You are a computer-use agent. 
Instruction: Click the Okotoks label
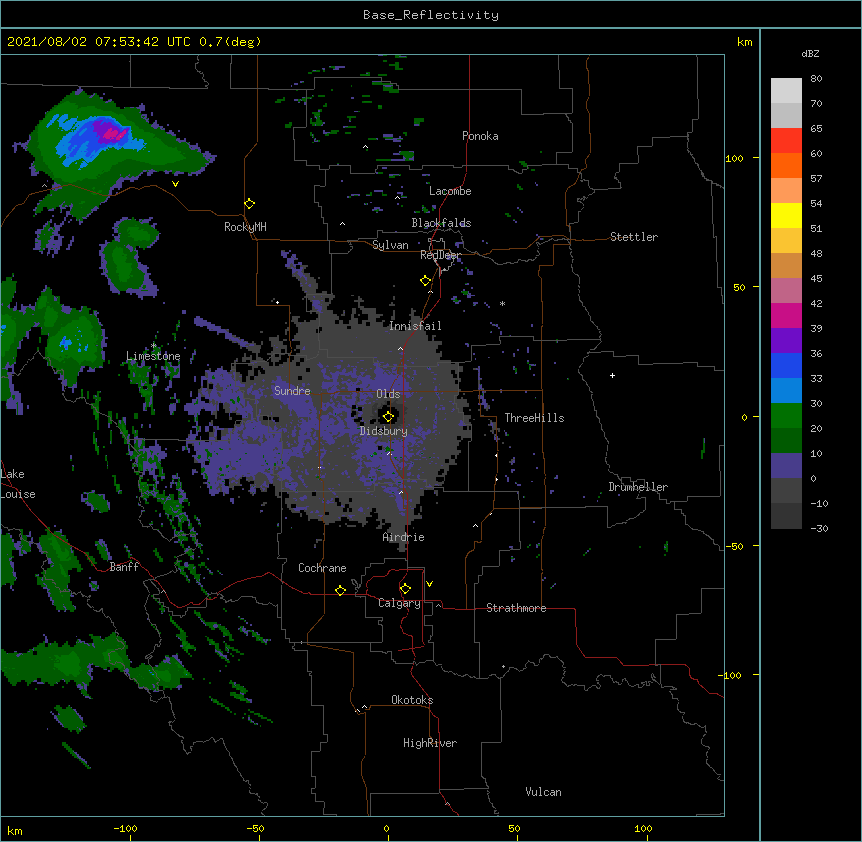coord(412,700)
